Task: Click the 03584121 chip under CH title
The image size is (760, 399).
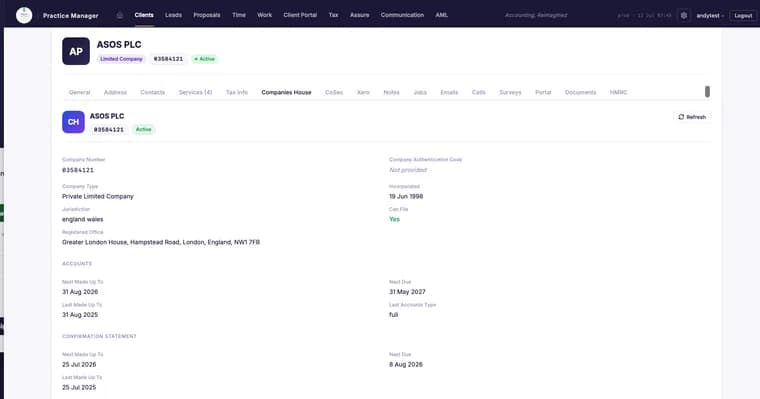Action: click(x=109, y=129)
